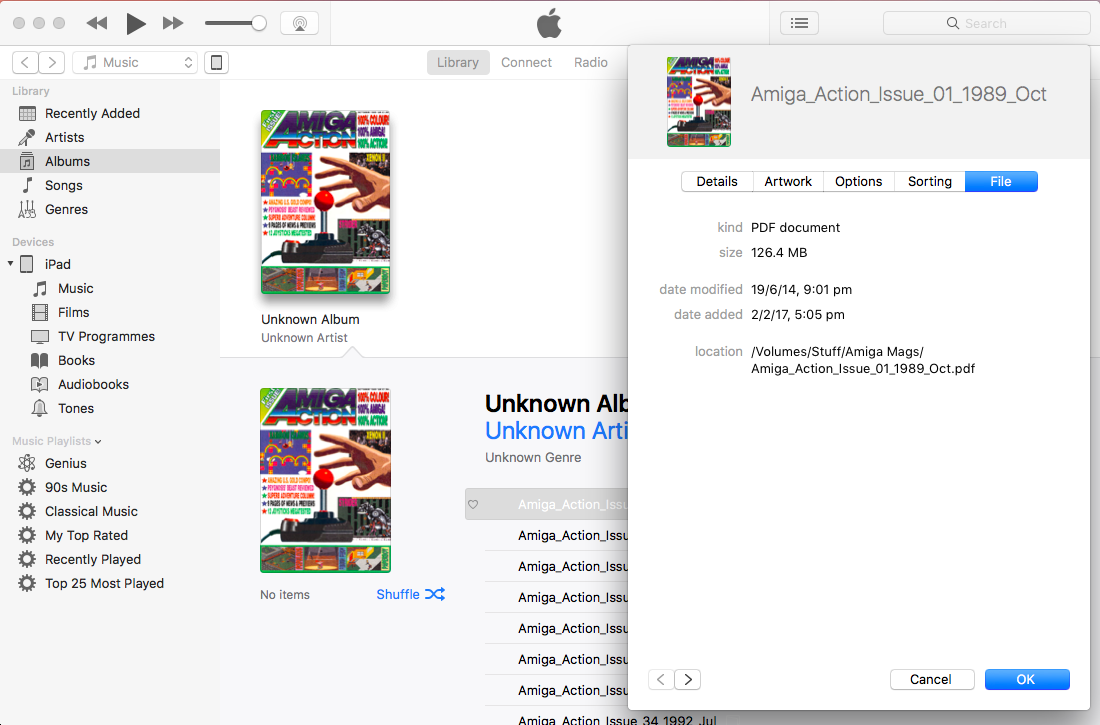The image size is (1100, 725).
Task: Select the File tab in info dialog
Action: [x=1001, y=182]
